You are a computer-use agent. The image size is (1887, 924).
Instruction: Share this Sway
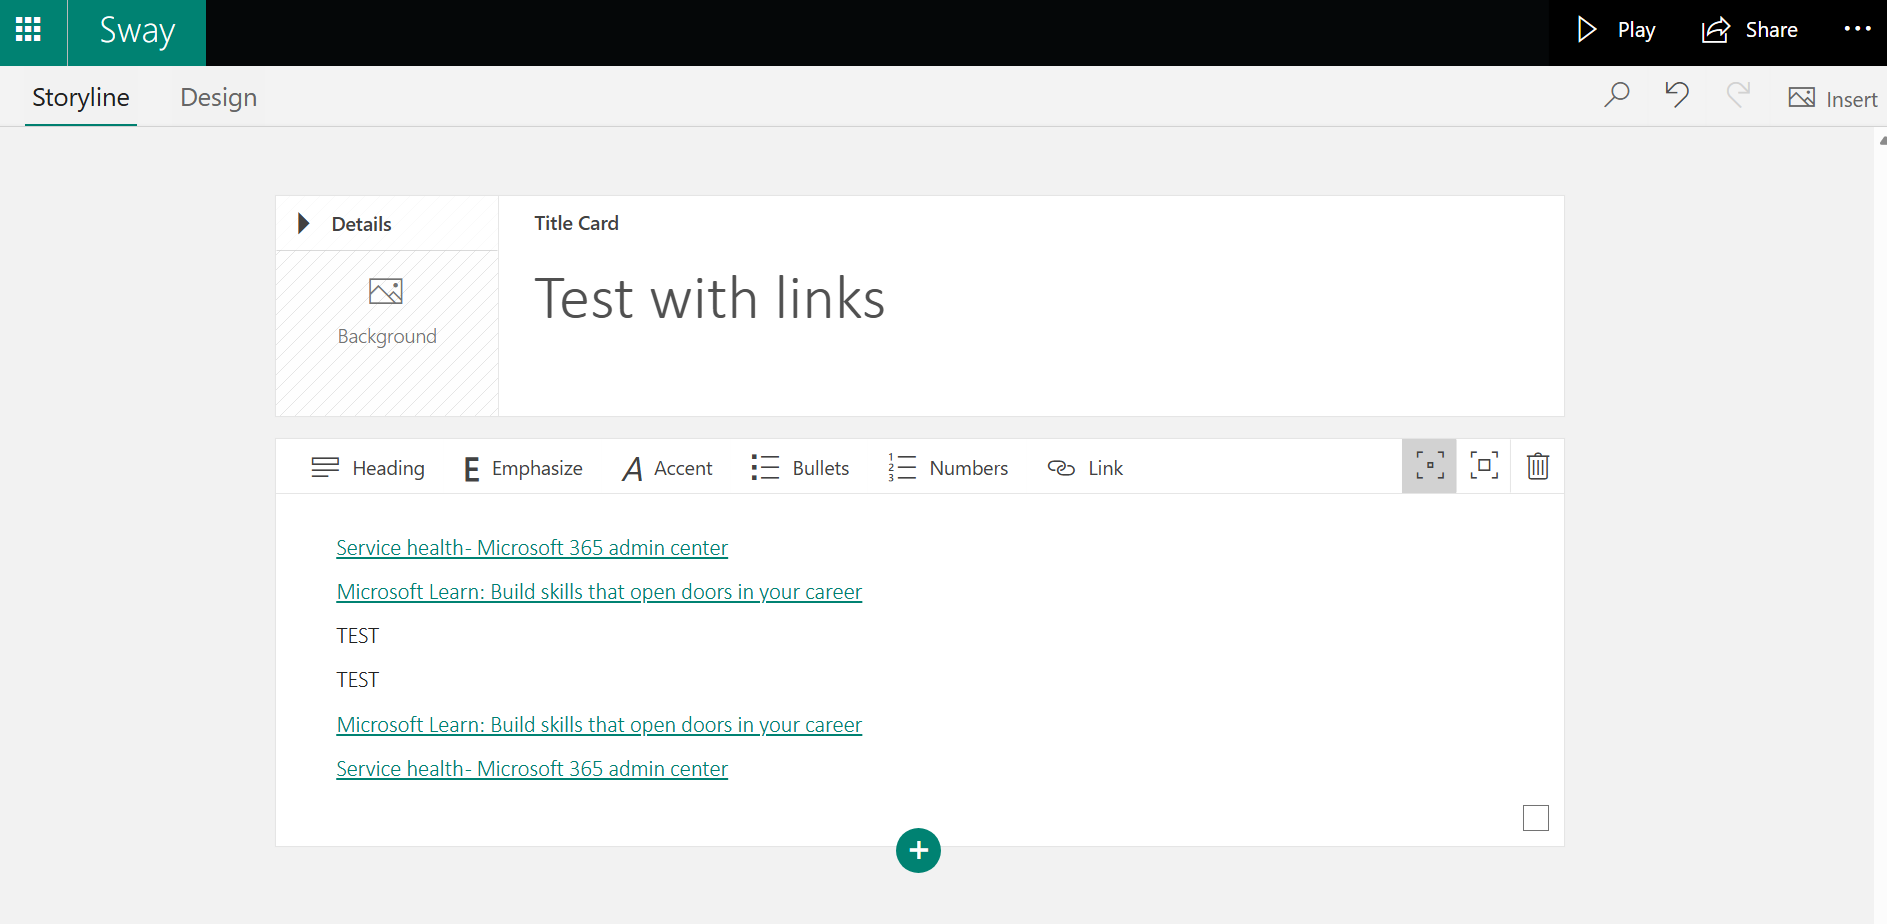point(1750,30)
